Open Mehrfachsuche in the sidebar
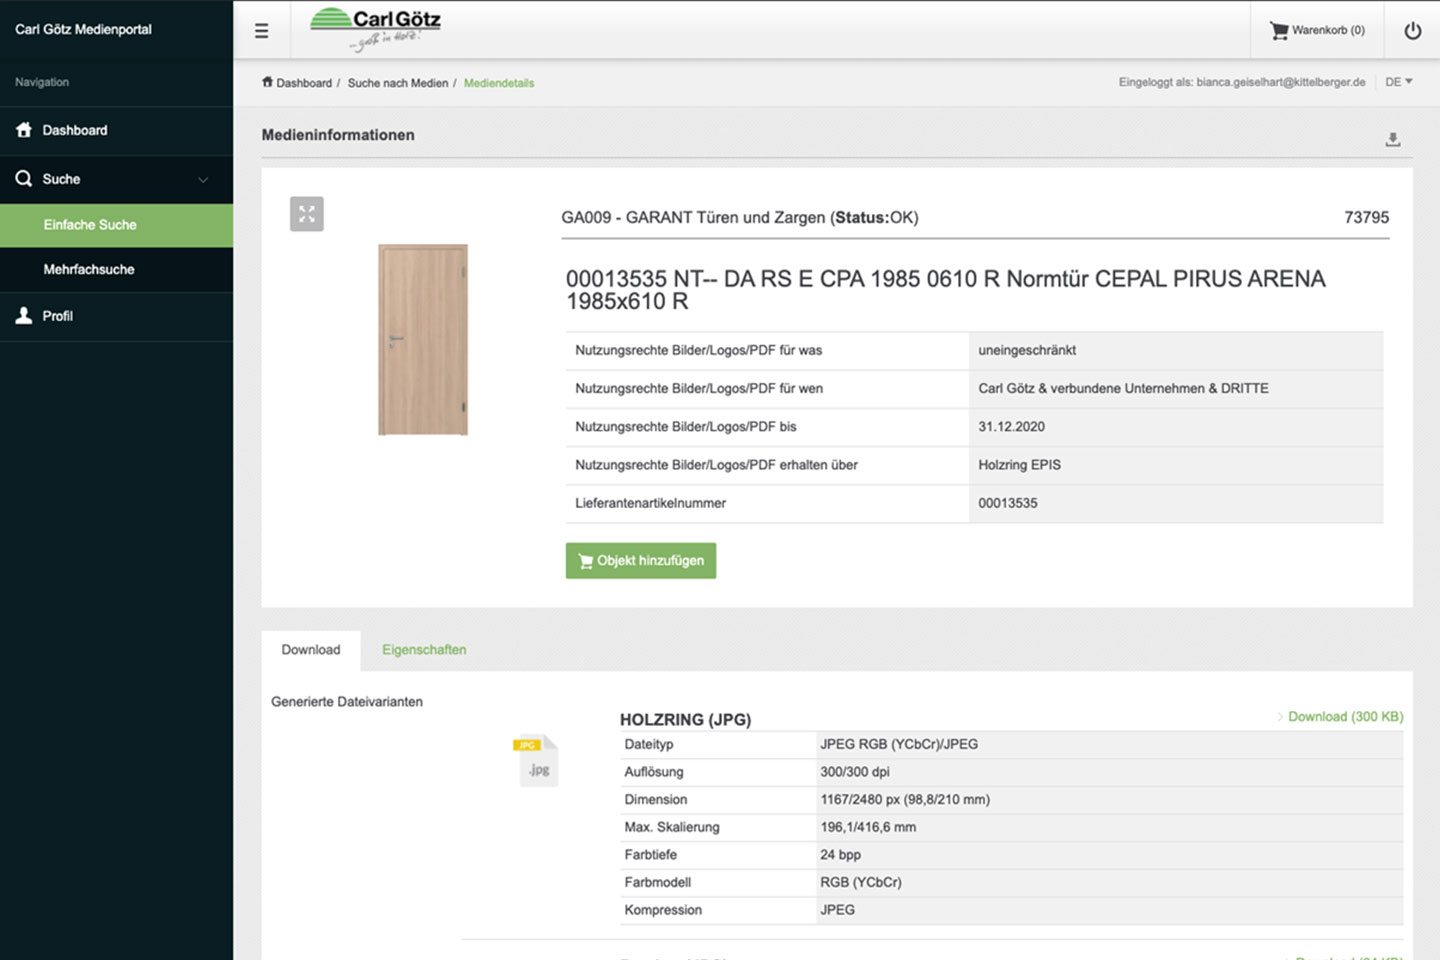Screen dimensions: 1440x960 (x=116, y=269)
